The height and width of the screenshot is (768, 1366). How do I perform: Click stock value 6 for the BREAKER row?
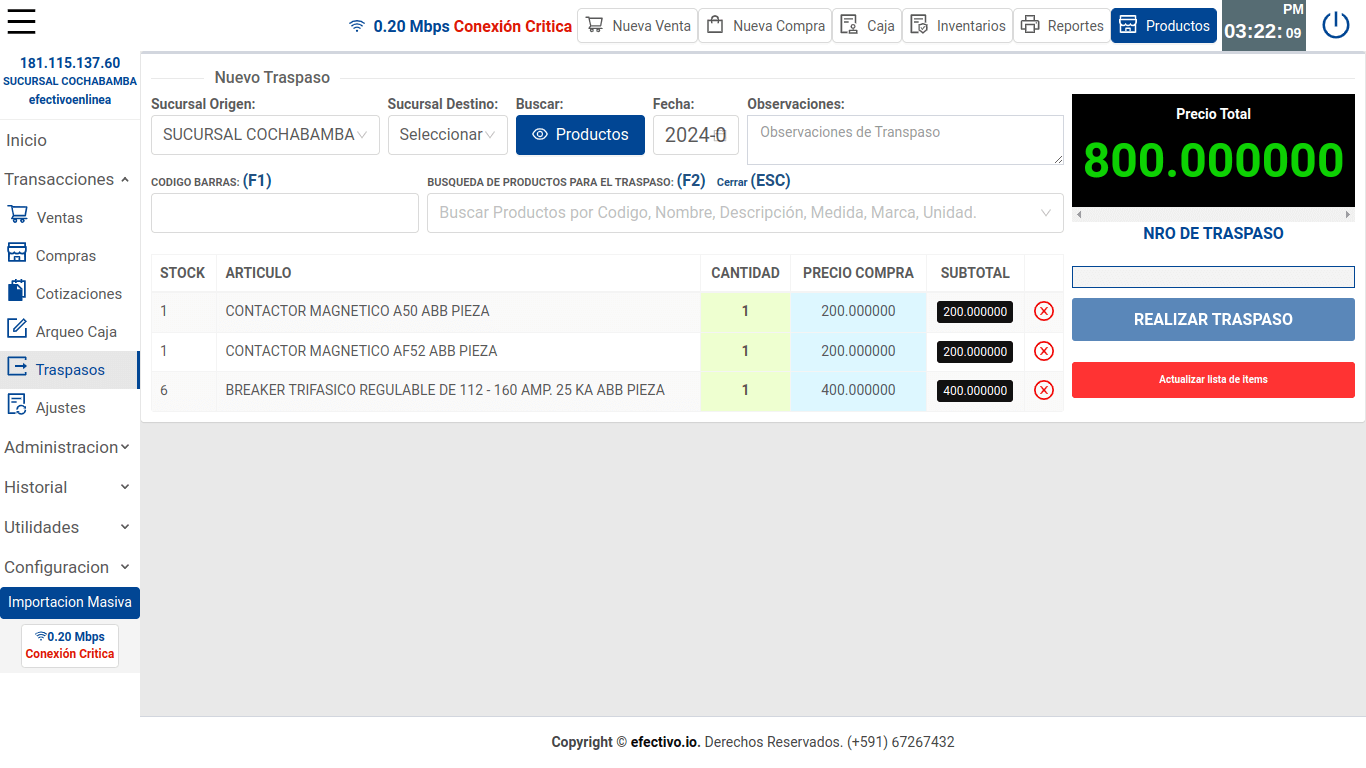164,390
